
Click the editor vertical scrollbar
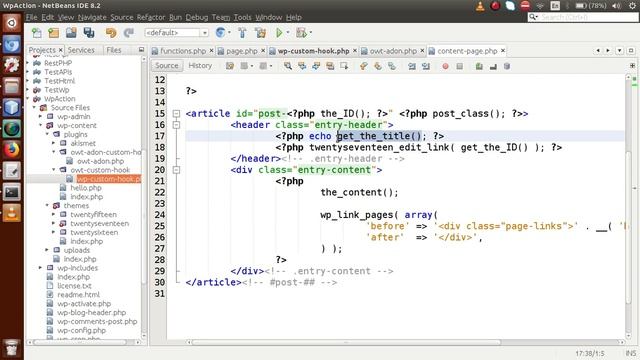629,227
